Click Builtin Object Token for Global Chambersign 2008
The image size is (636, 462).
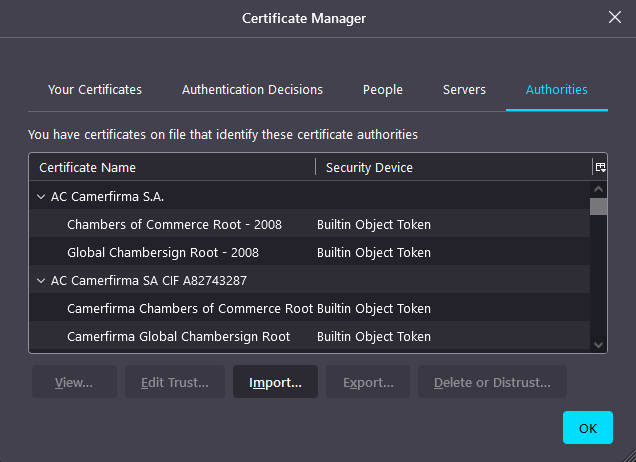tap(374, 253)
